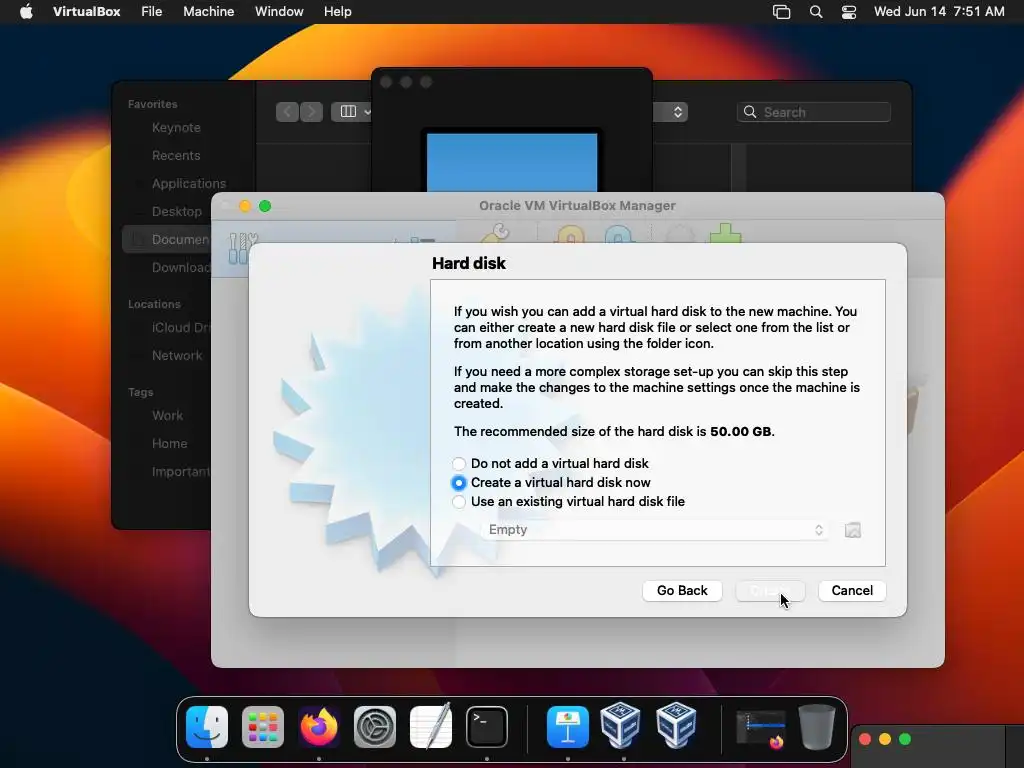Open the Trash in the Dock
Image resolution: width=1024 pixels, height=768 pixels.
[816, 726]
